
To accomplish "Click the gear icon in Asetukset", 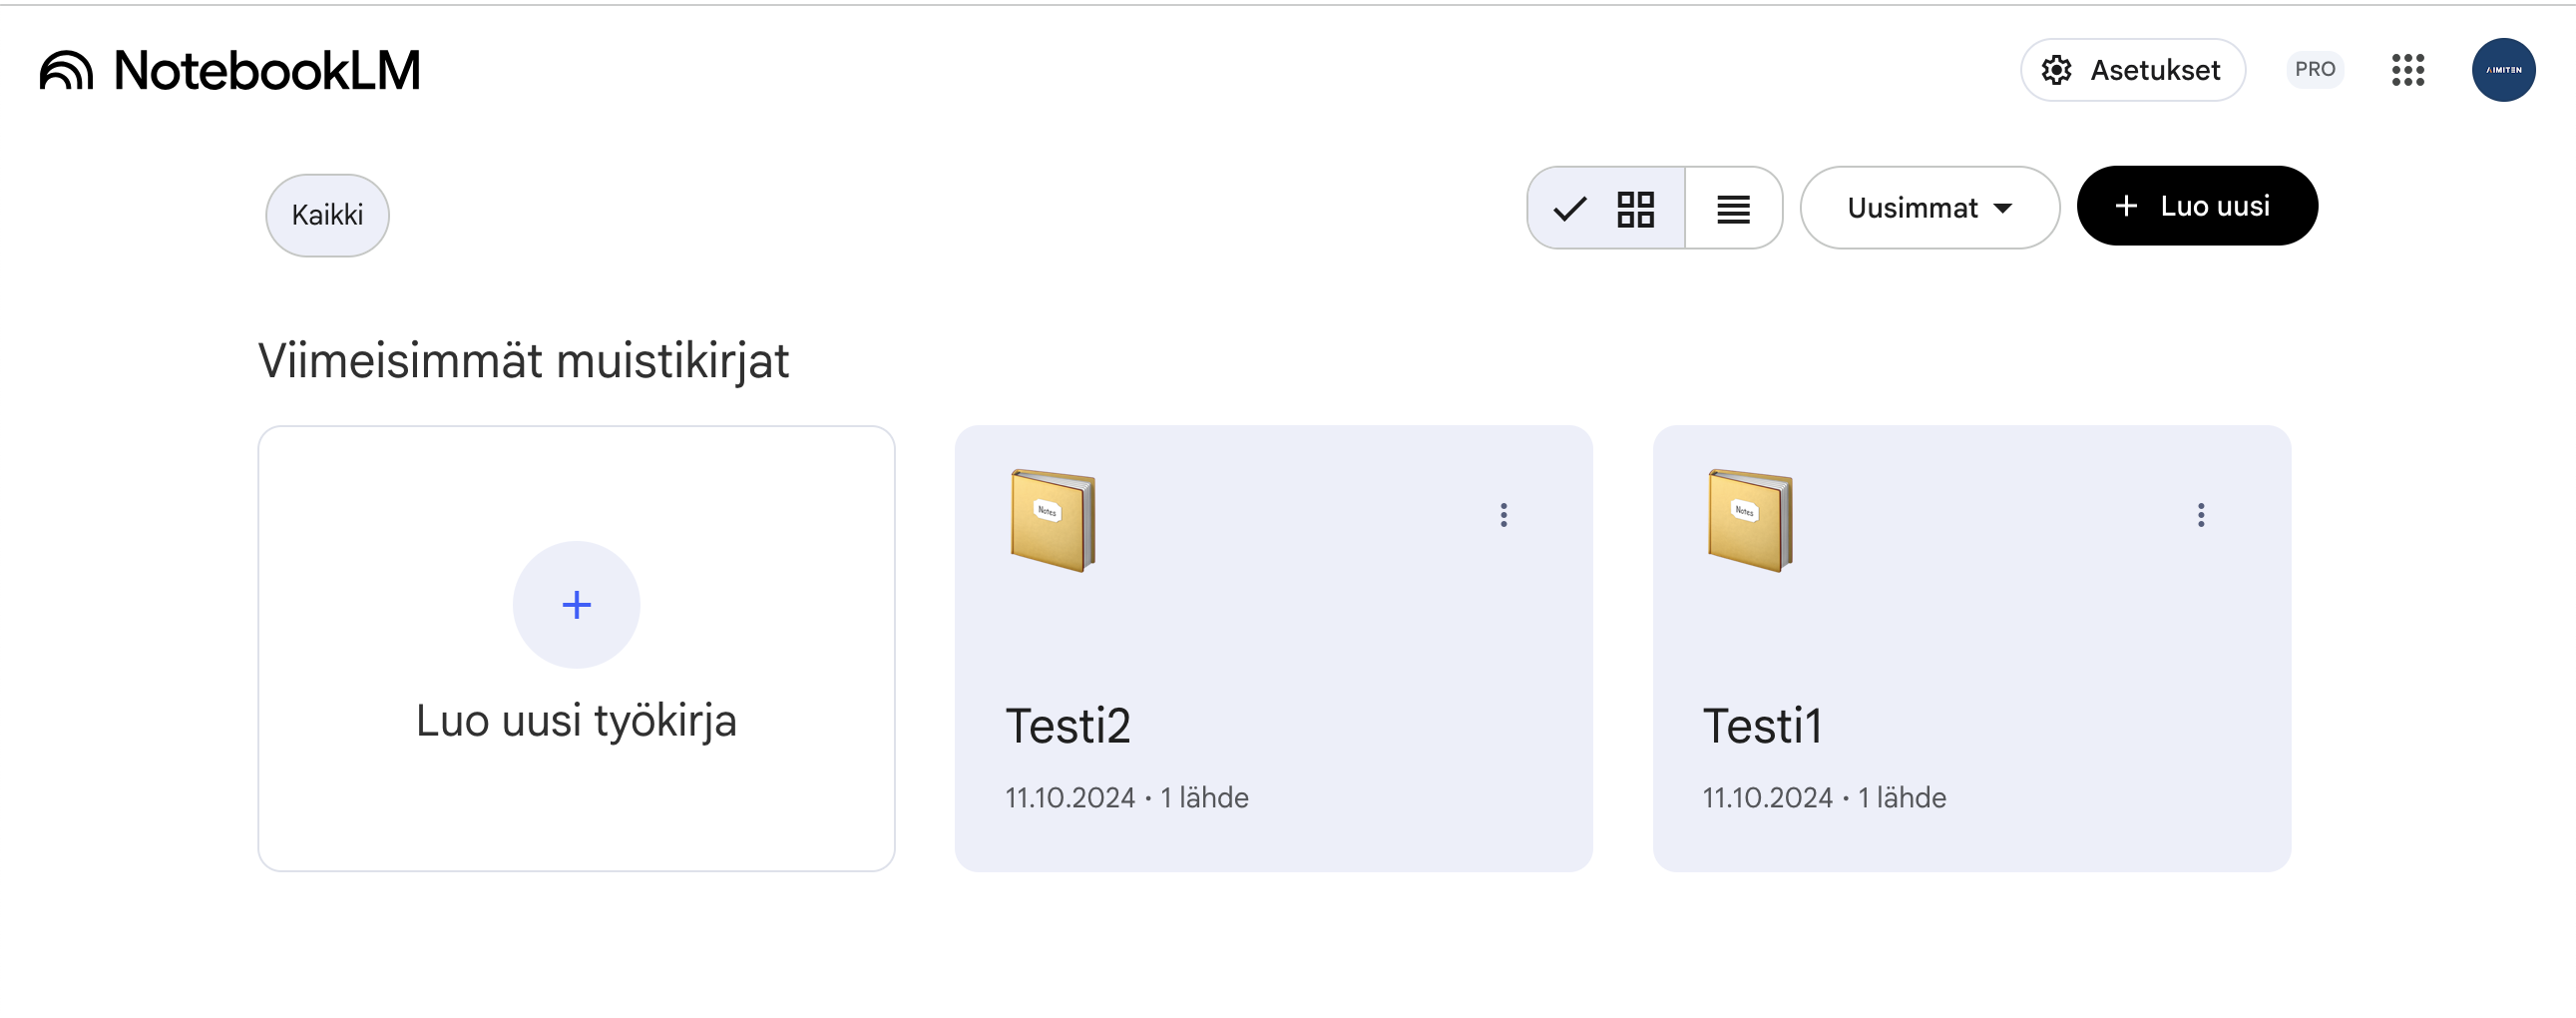I will [x=2056, y=70].
